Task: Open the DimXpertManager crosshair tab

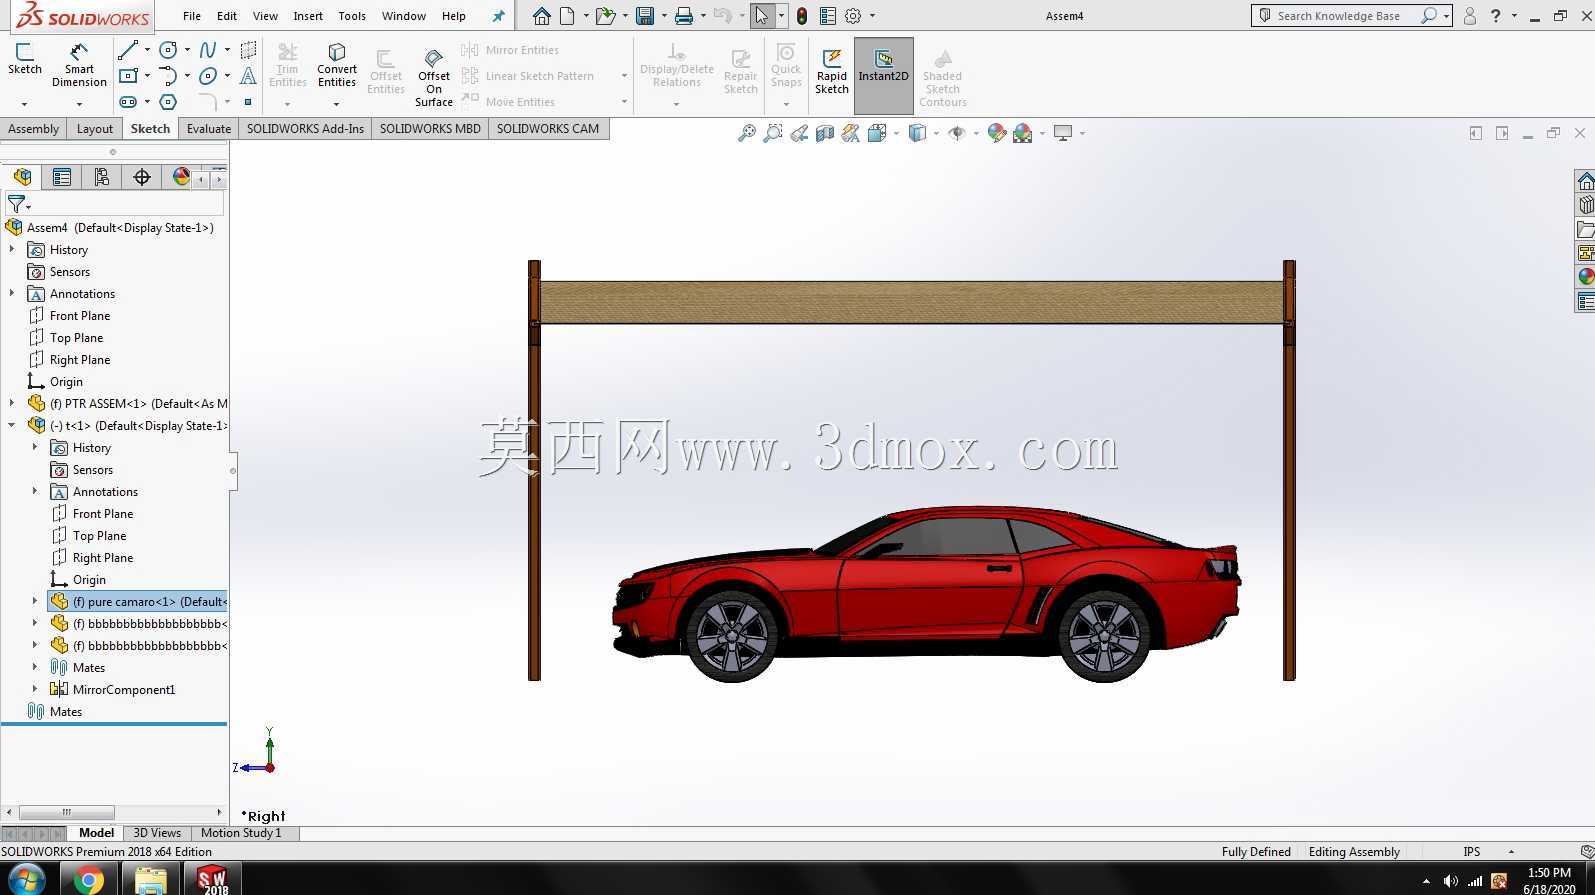Action: point(142,177)
